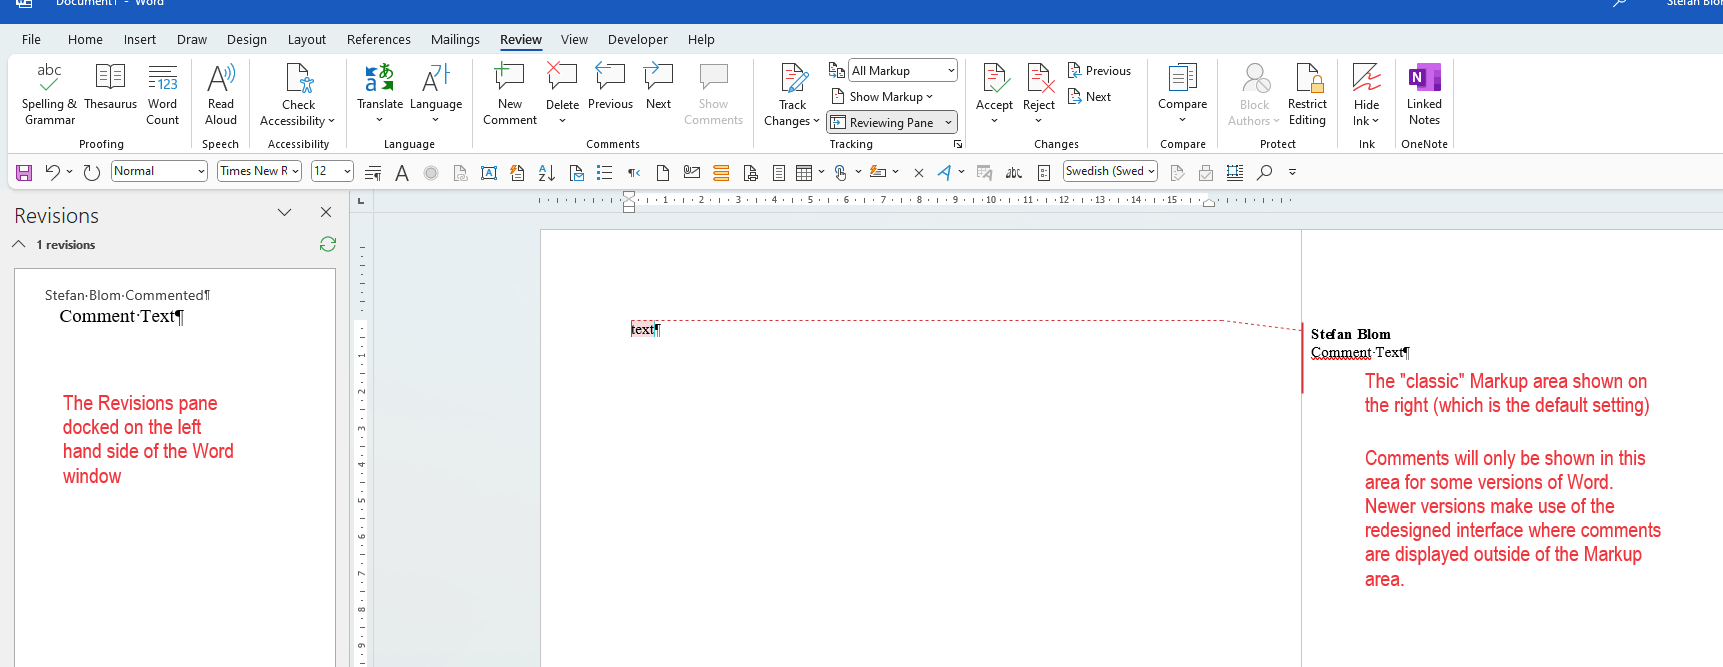
Task: Switch to the Design tab
Action: tap(247, 40)
